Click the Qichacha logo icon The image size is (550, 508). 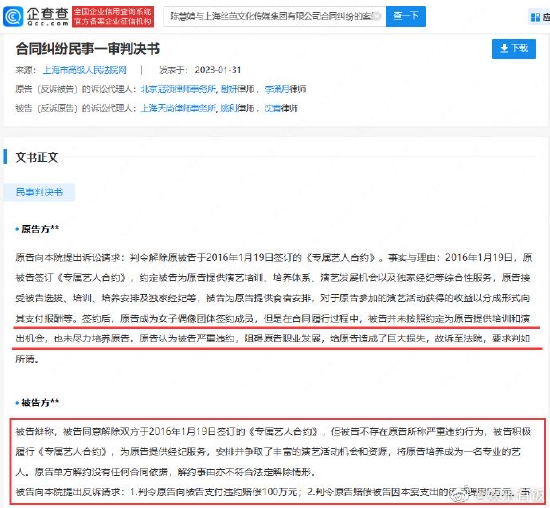click(13, 16)
